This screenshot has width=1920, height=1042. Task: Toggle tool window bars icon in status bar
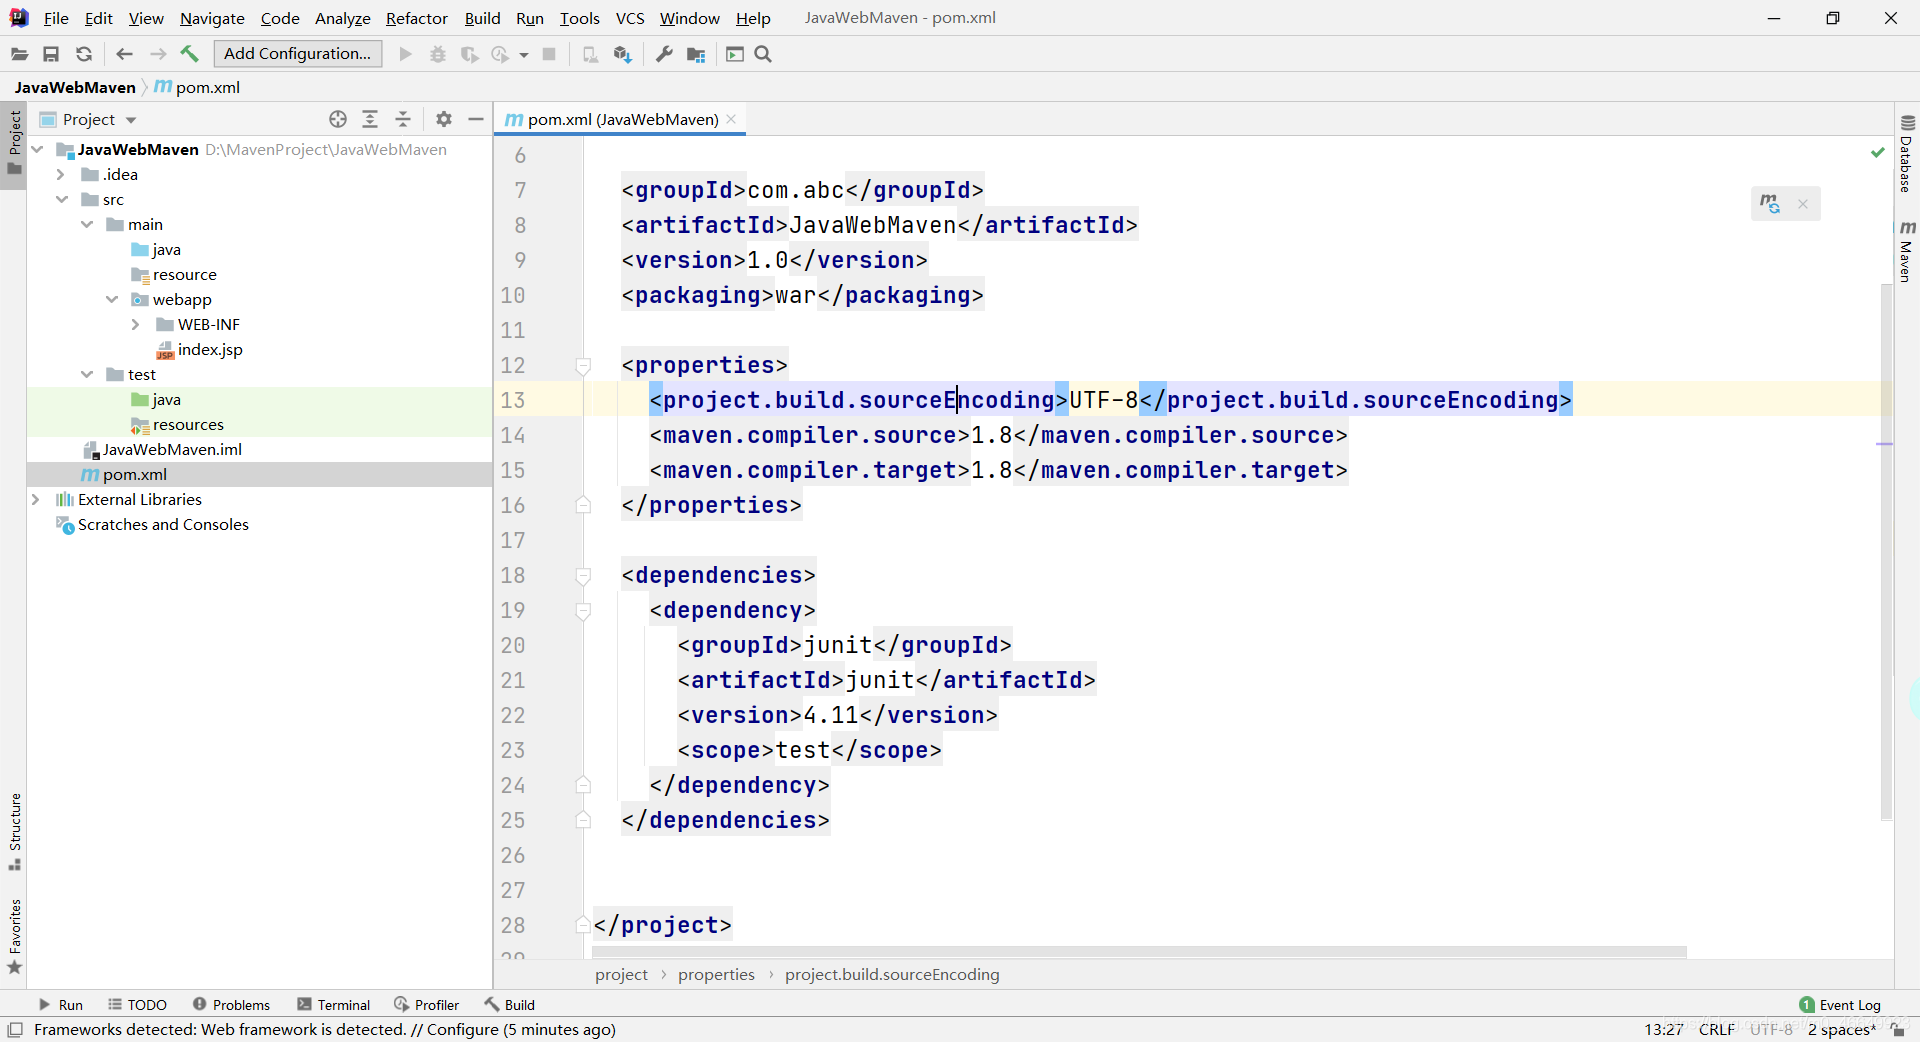coord(15,1029)
